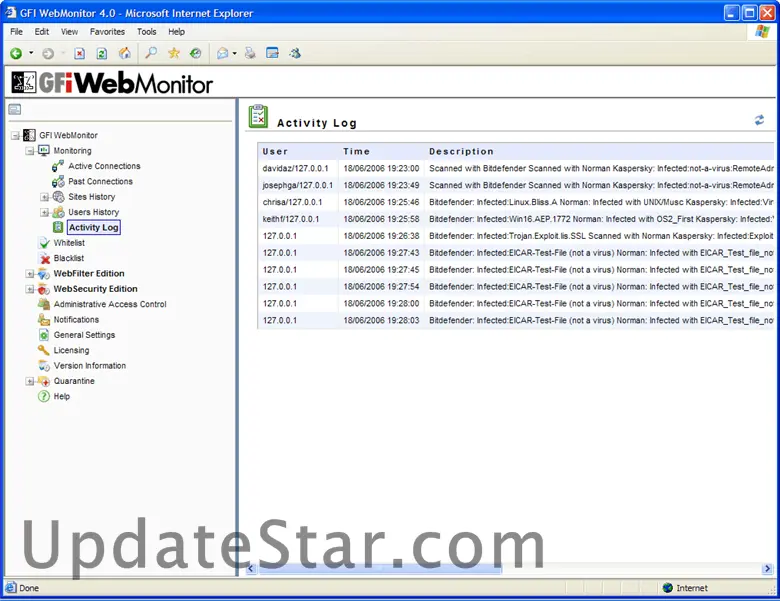The height and width of the screenshot is (601, 780).
Task: Select Active Connections in the tree
Action: 104,166
